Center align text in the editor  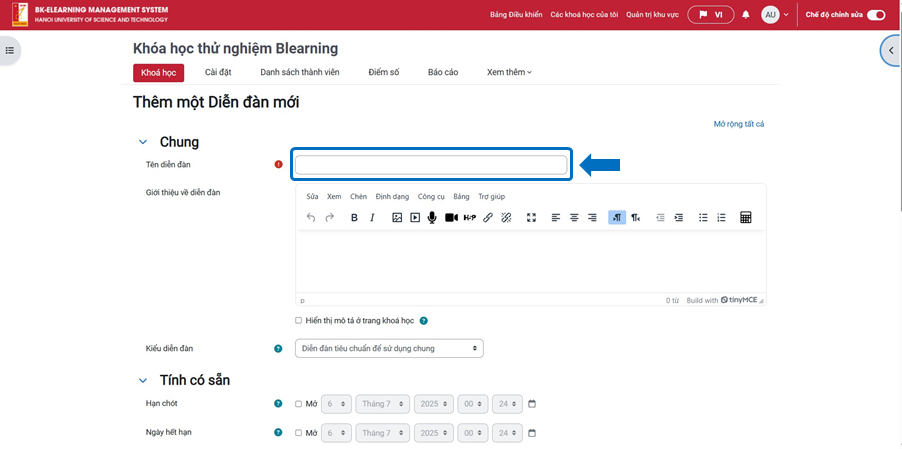coord(574,217)
